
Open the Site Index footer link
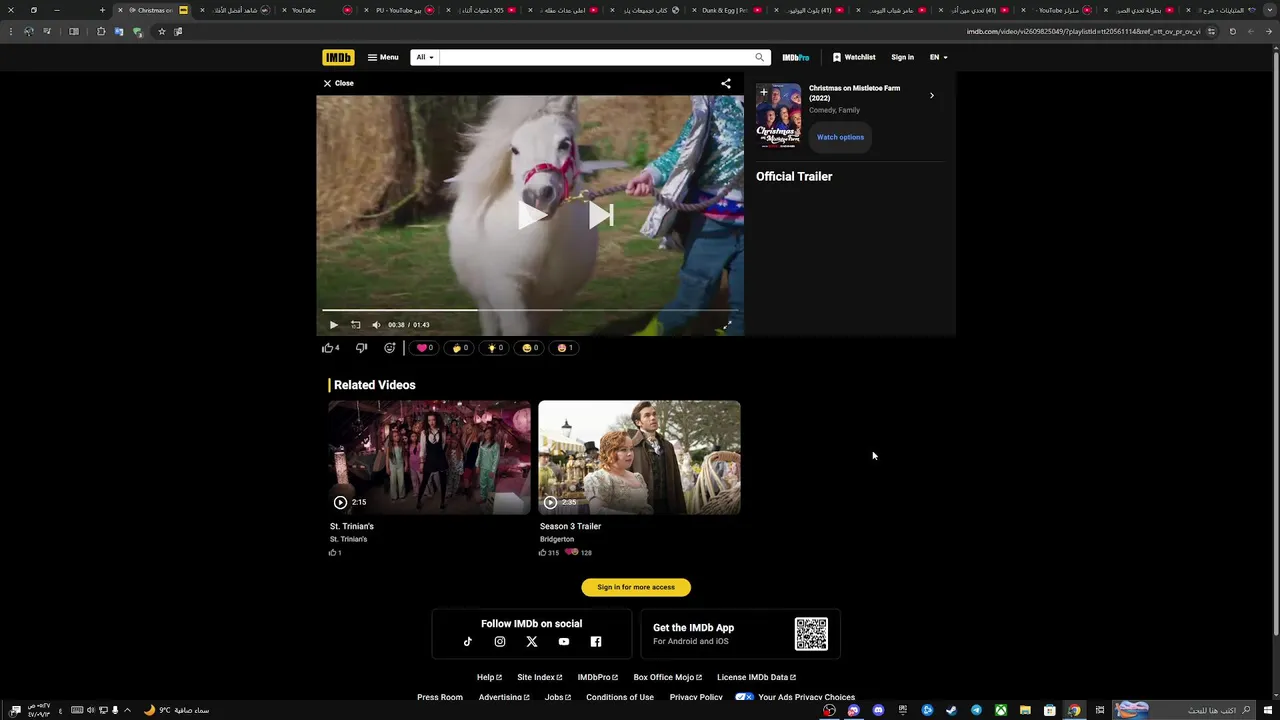[x=539, y=677]
